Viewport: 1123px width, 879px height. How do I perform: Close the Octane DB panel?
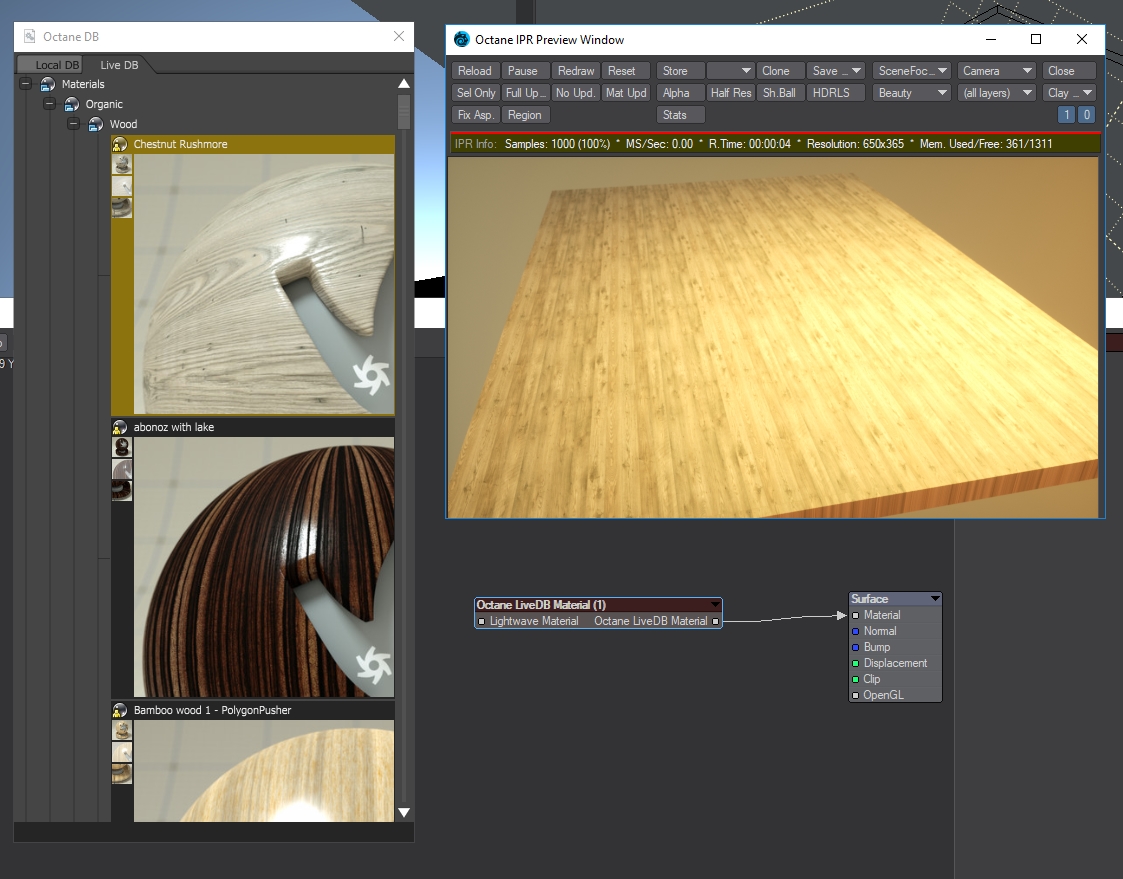(399, 36)
